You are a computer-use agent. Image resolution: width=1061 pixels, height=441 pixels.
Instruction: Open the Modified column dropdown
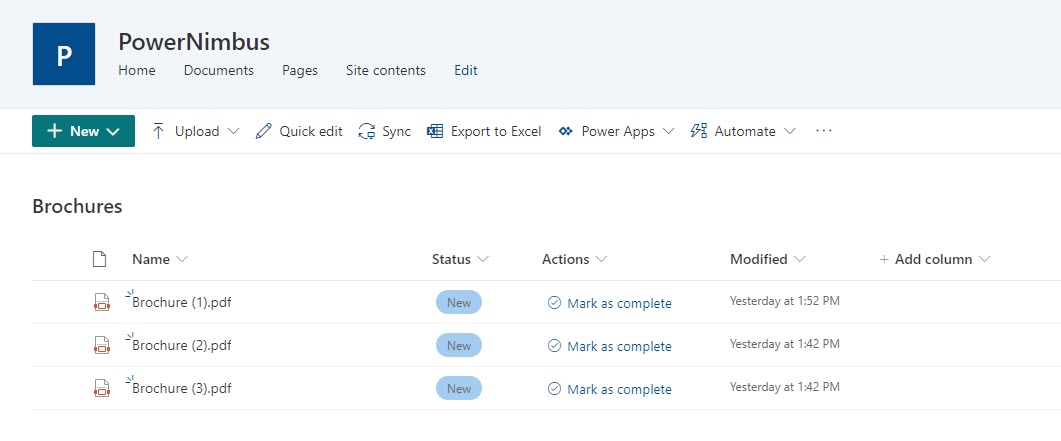(768, 259)
